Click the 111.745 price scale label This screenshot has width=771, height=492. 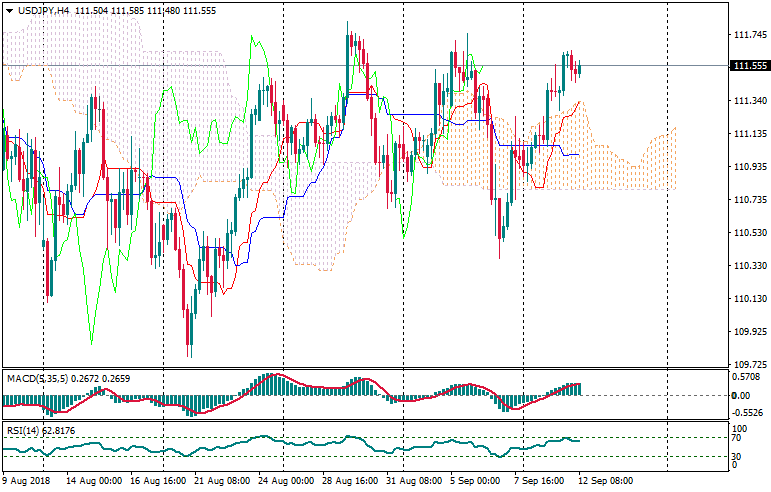(x=749, y=34)
